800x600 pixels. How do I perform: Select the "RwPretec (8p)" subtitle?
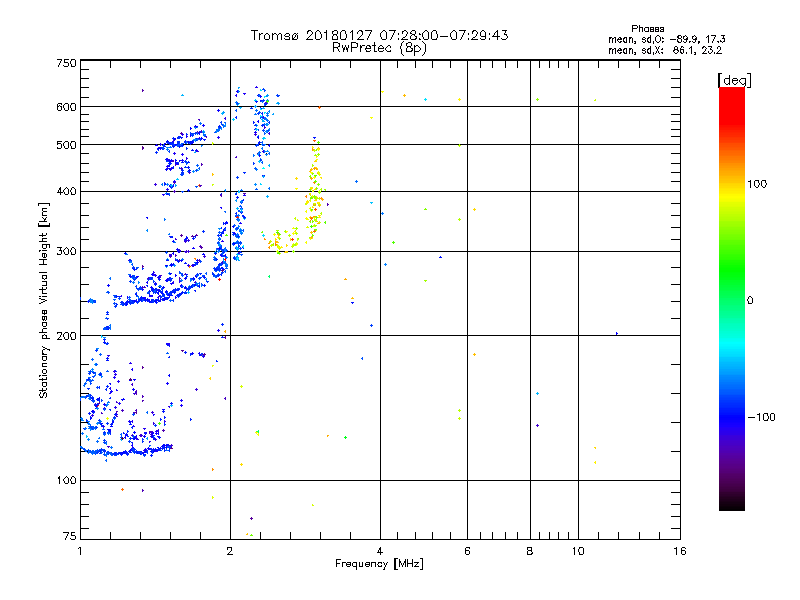click(379, 48)
